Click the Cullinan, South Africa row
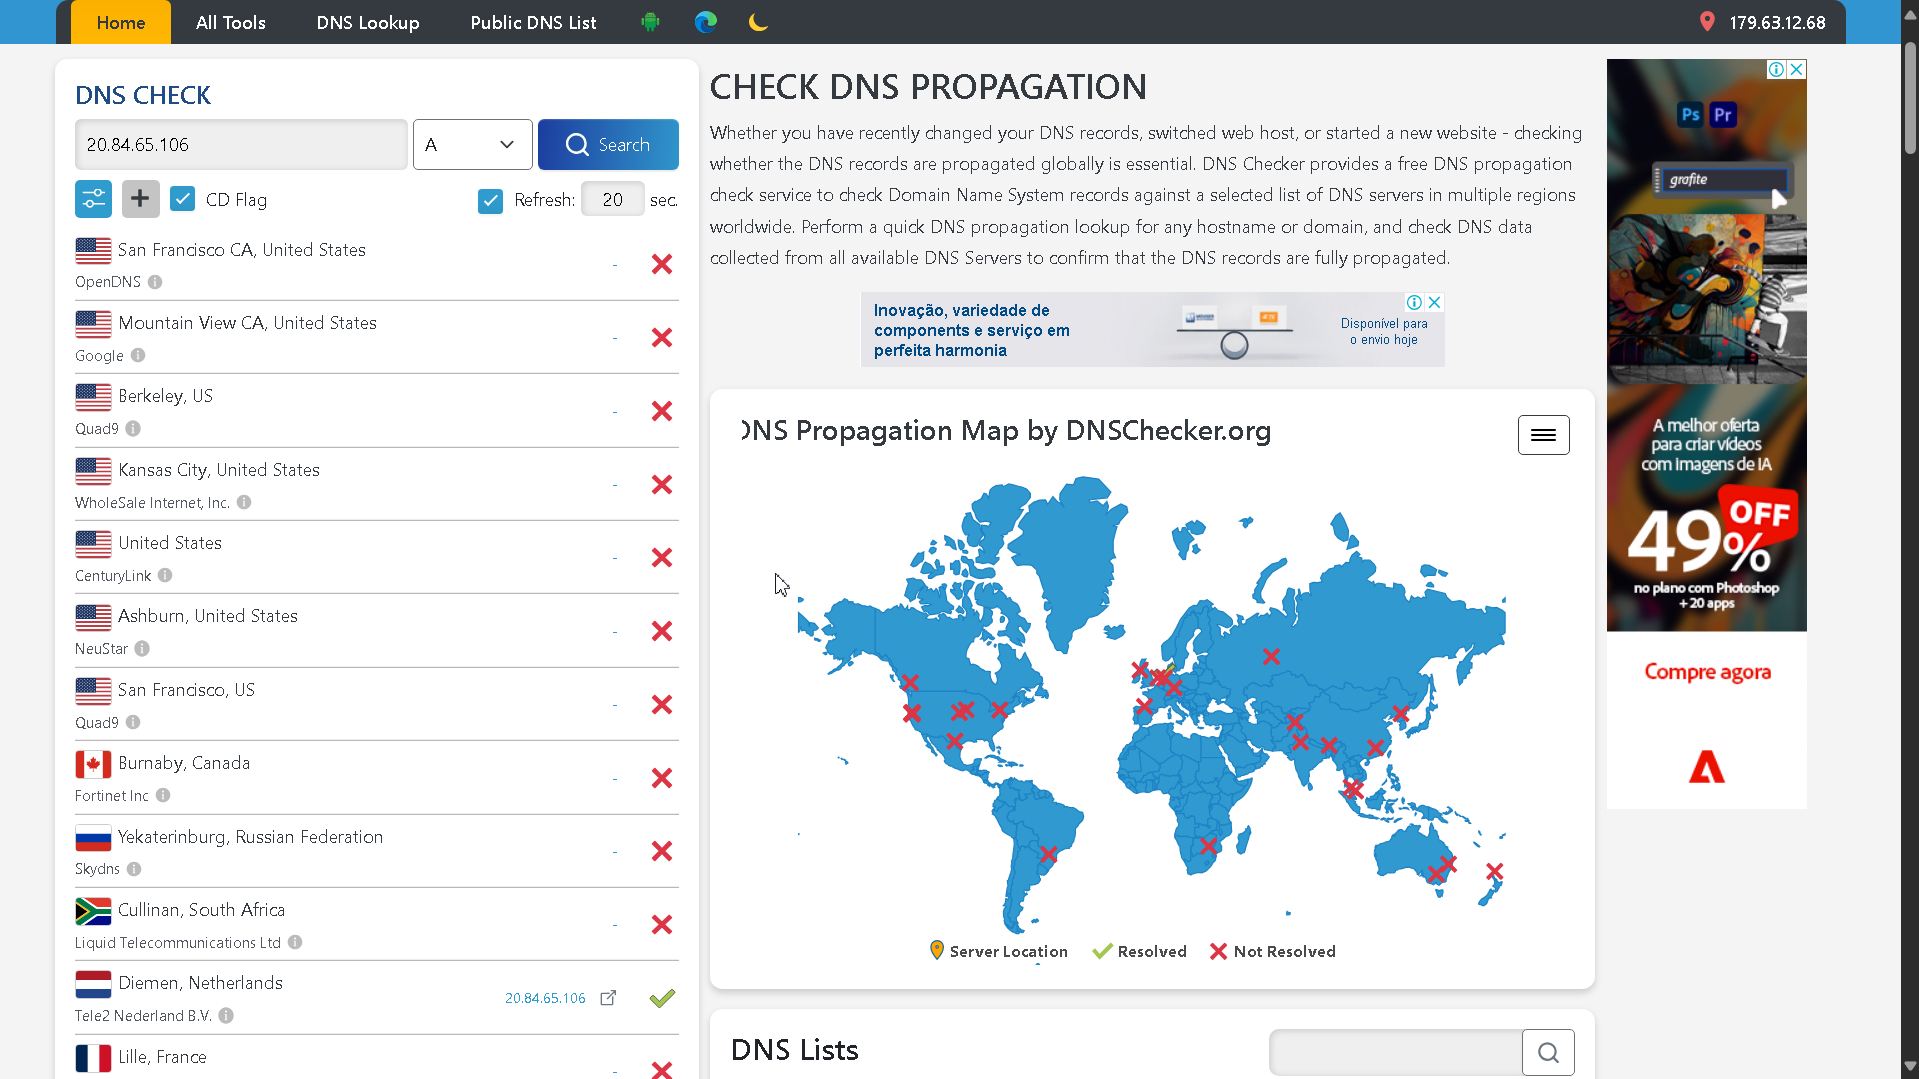This screenshot has width=1919, height=1079. (377, 924)
